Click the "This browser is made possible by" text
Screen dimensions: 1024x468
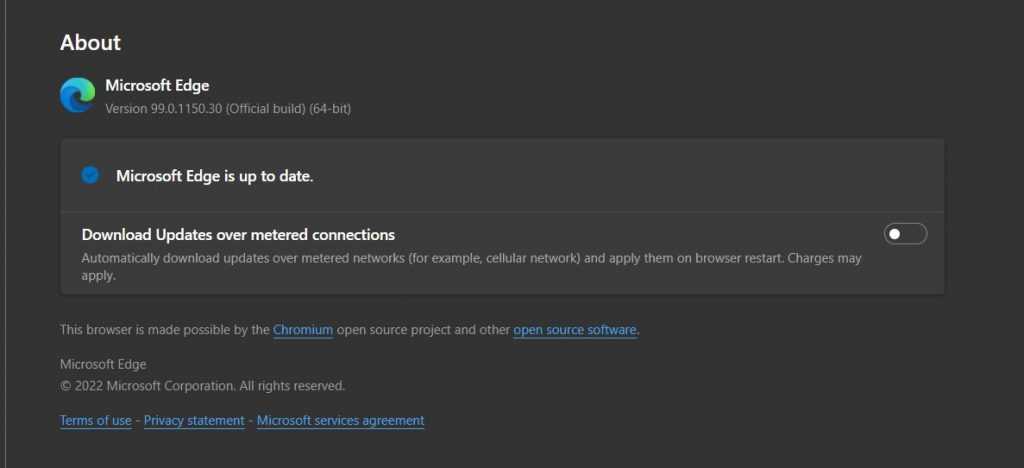coord(164,330)
